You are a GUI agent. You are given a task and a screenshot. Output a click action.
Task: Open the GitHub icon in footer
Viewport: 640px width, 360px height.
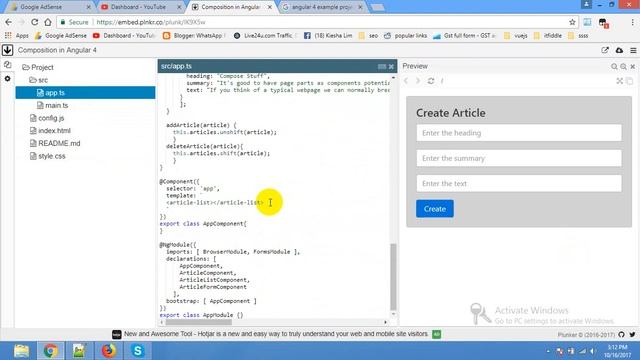621,334
